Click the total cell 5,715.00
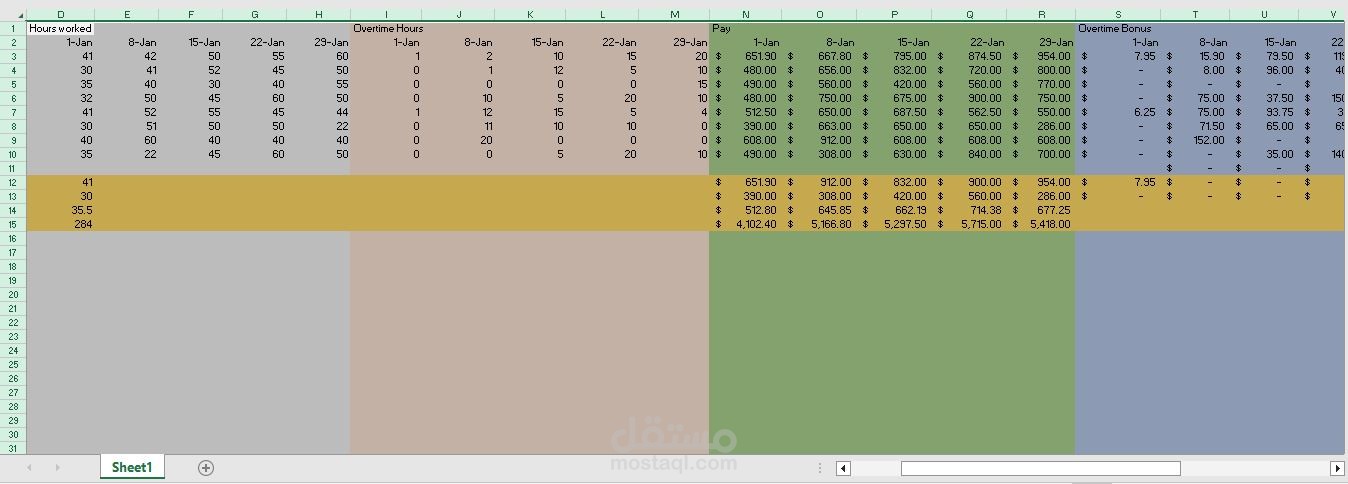 [x=968, y=224]
